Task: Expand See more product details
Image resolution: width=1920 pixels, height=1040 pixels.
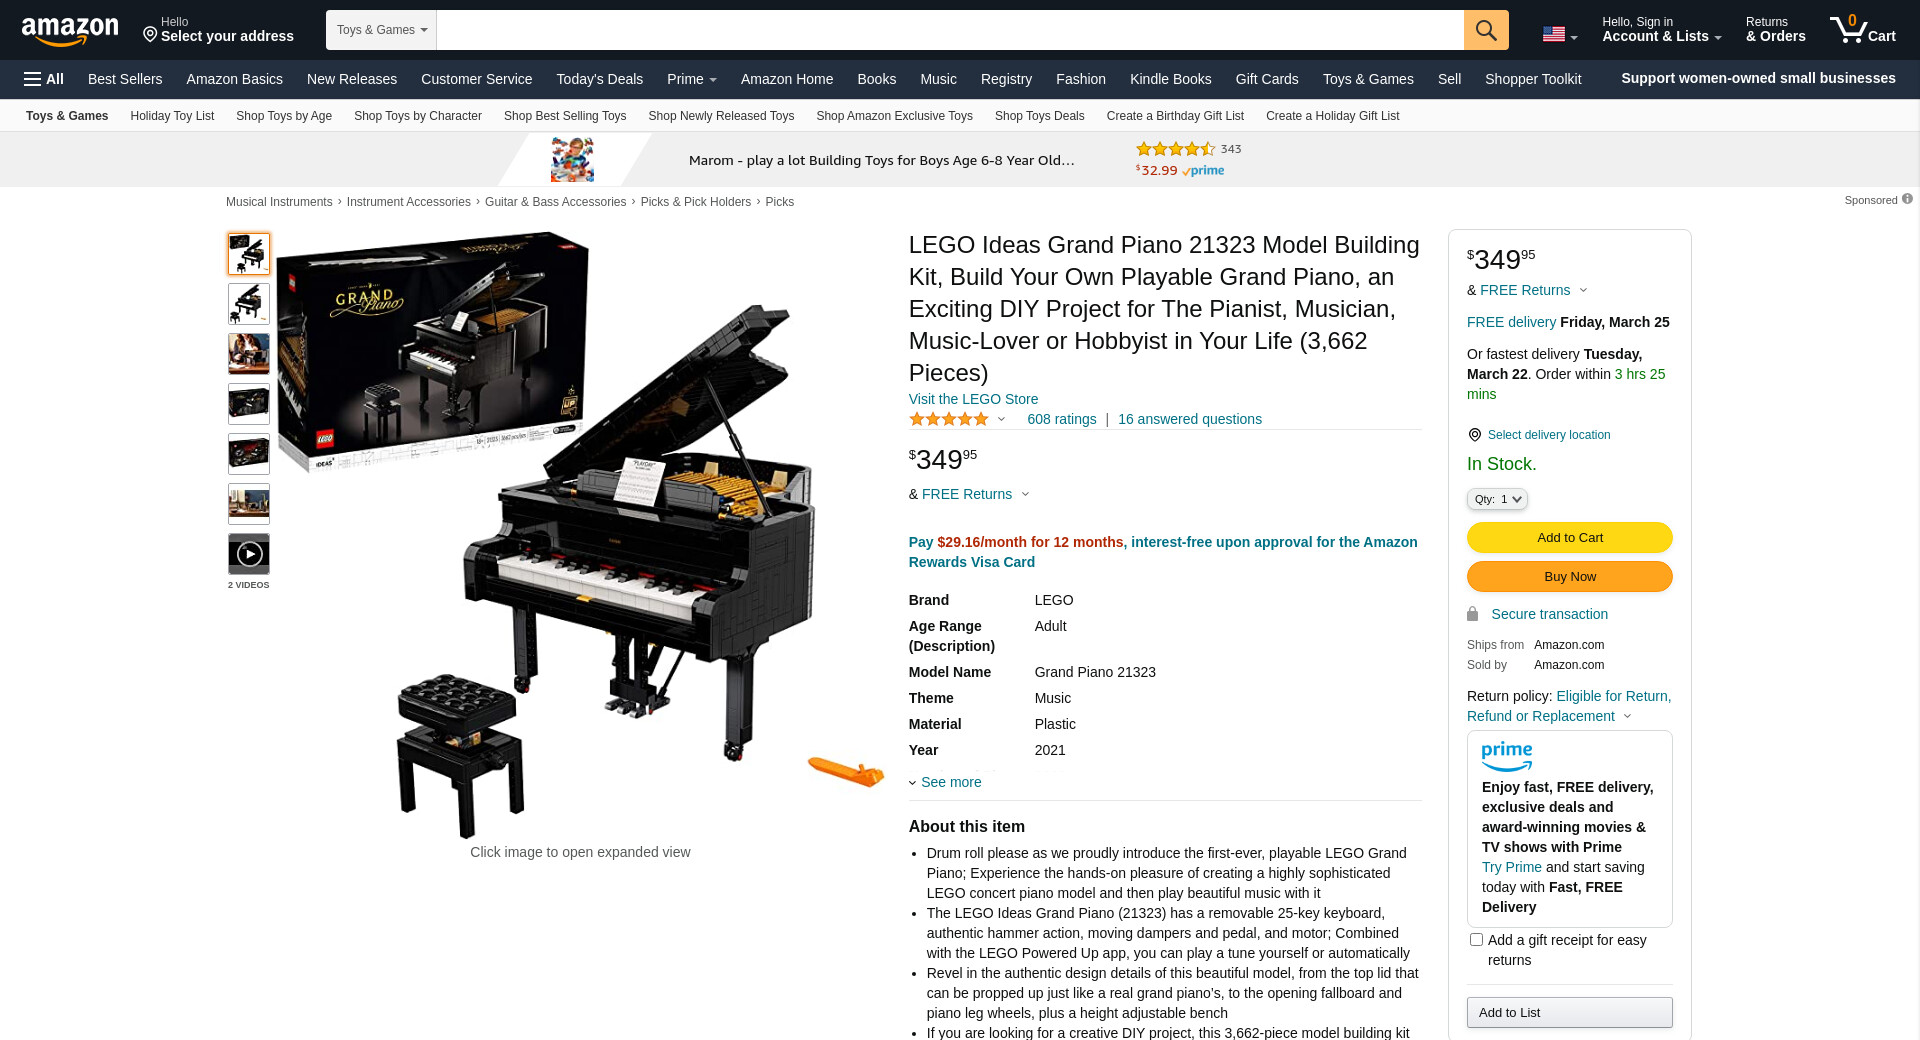Action: coord(945,782)
